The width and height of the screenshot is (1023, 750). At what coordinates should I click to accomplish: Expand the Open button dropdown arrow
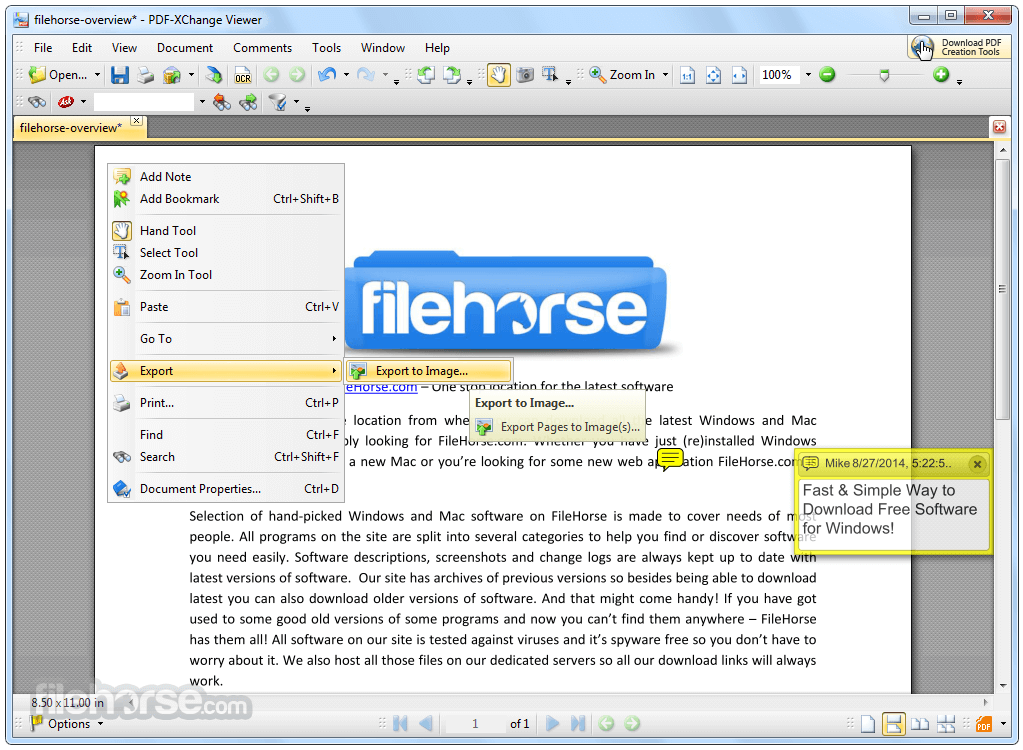[x=97, y=75]
